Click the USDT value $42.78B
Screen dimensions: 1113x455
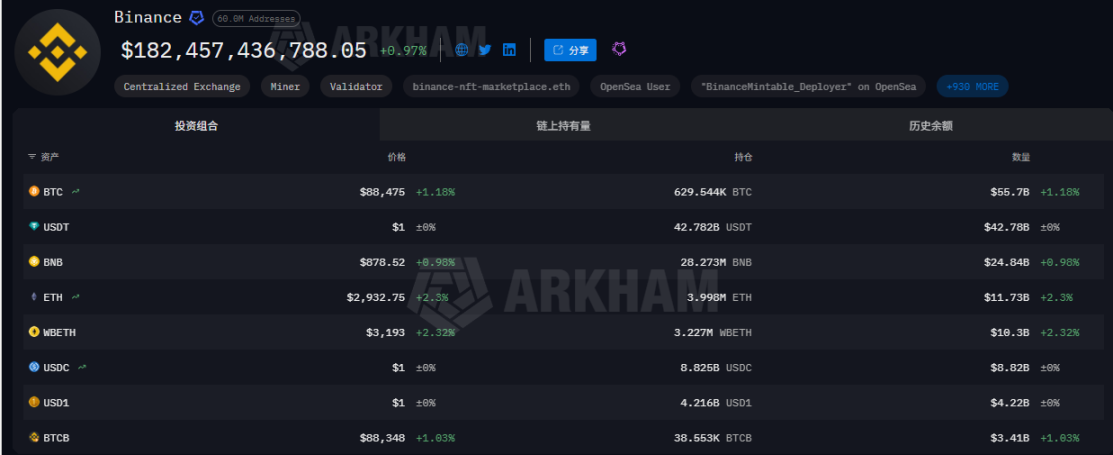(1007, 227)
